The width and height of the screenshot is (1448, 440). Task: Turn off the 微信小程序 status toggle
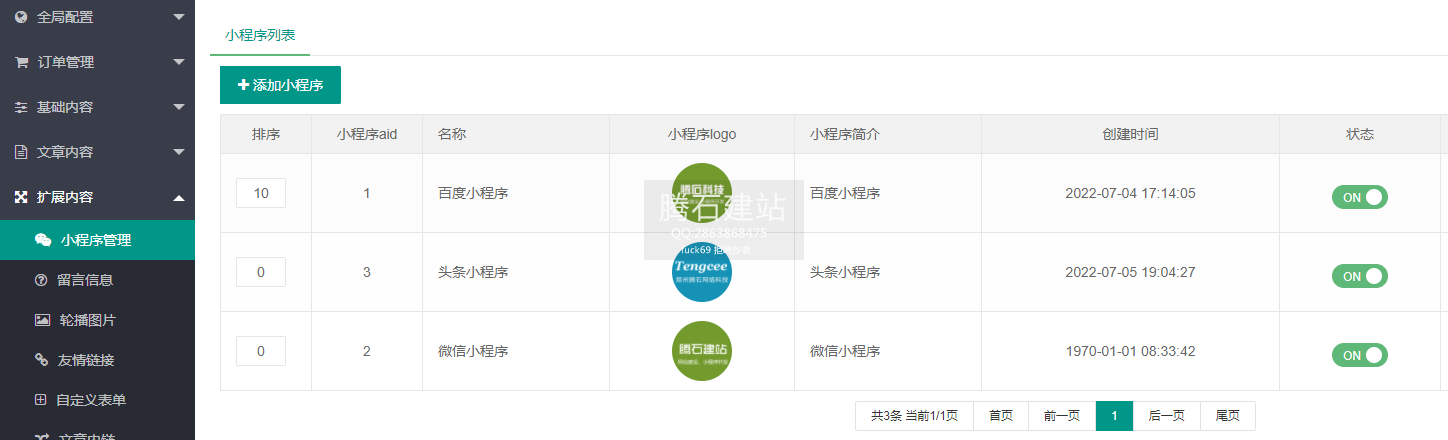(1359, 355)
